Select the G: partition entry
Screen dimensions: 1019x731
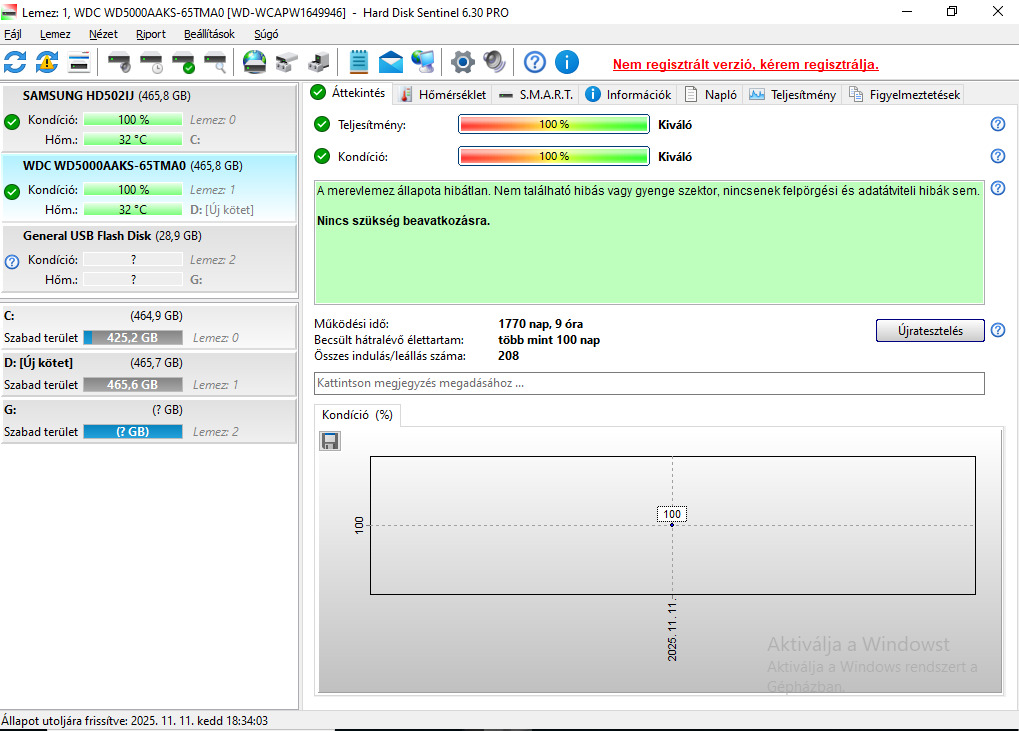pos(149,420)
